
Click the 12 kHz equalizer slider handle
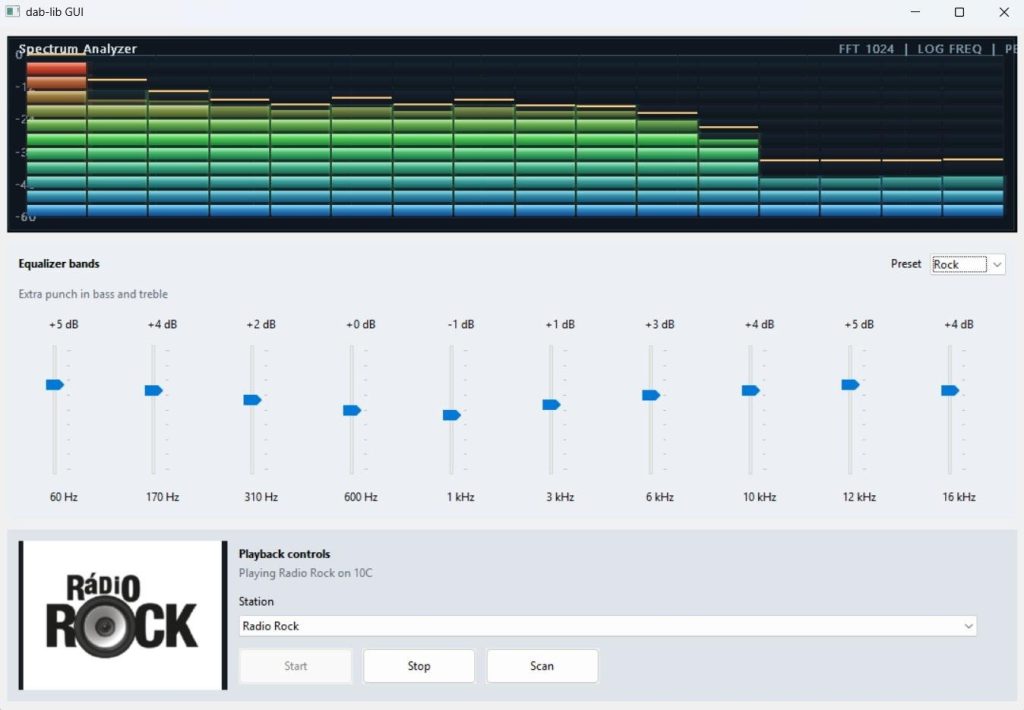(x=850, y=385)
